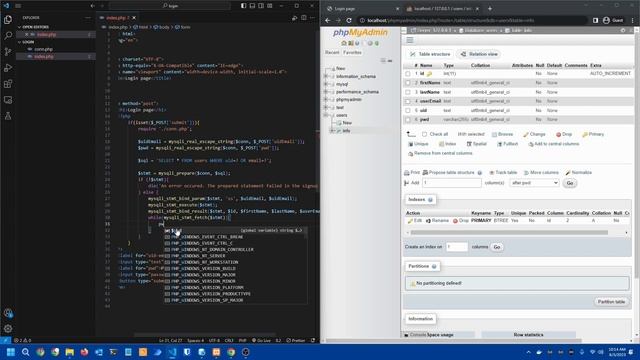
Task: Open Windows taskbar search icon
Action: (25, 352)
